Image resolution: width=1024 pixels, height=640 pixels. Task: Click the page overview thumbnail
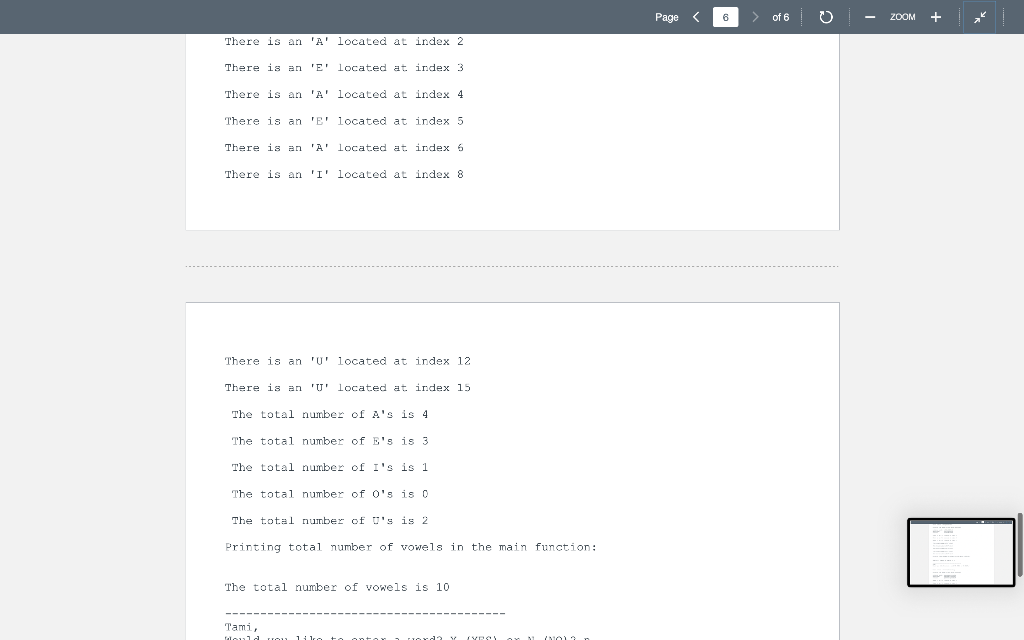coord(961,552)
